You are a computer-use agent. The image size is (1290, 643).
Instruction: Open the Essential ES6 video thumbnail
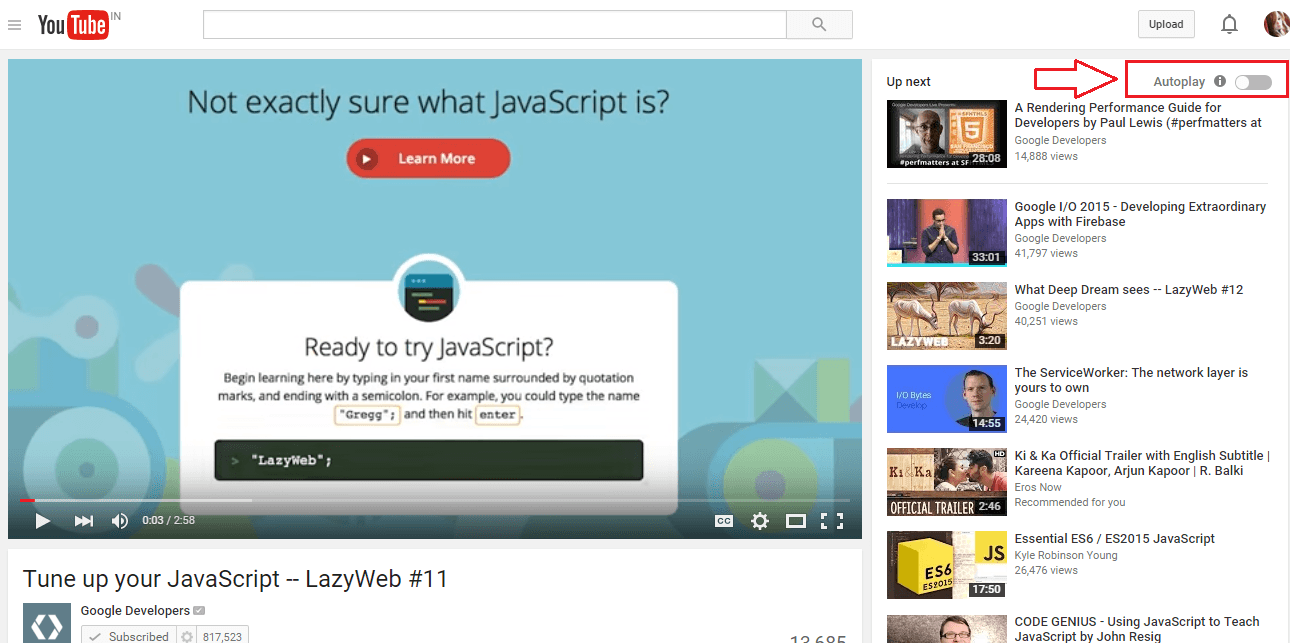coord(947,565)
